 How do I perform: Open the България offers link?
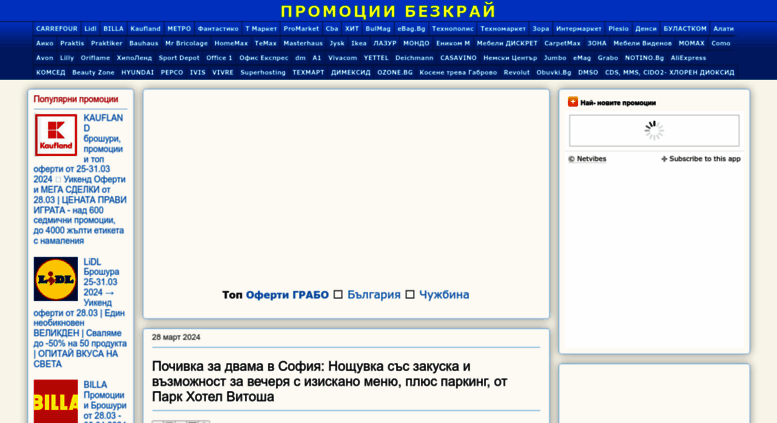[374, 295]
